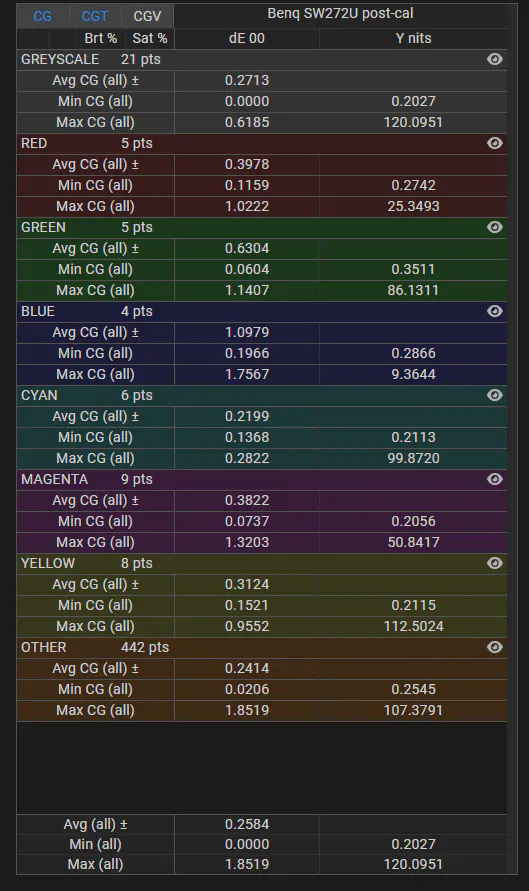Hide the GREEN group with eye icon
The image size is (529, 891).
click(495, 227)
